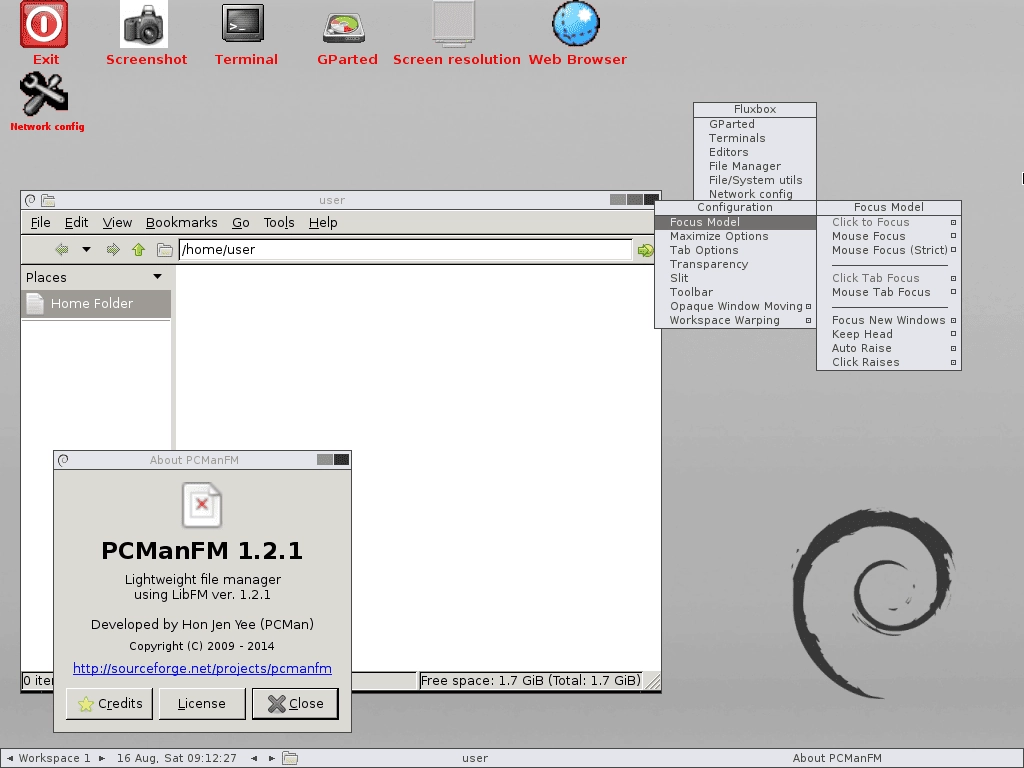Expand the Toolbar submenu in Configuration
The width and height of the screenshot is (1024, 768).
click(x=735, y=293)
